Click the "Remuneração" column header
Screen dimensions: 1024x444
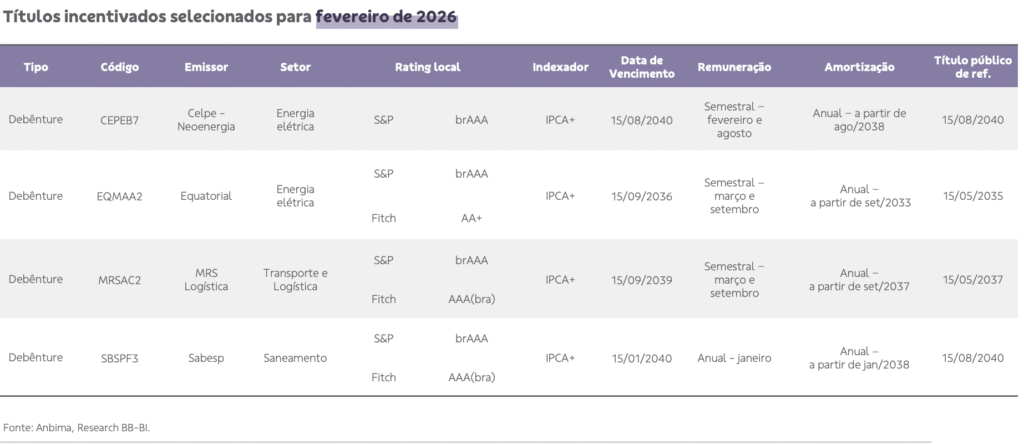734,67
